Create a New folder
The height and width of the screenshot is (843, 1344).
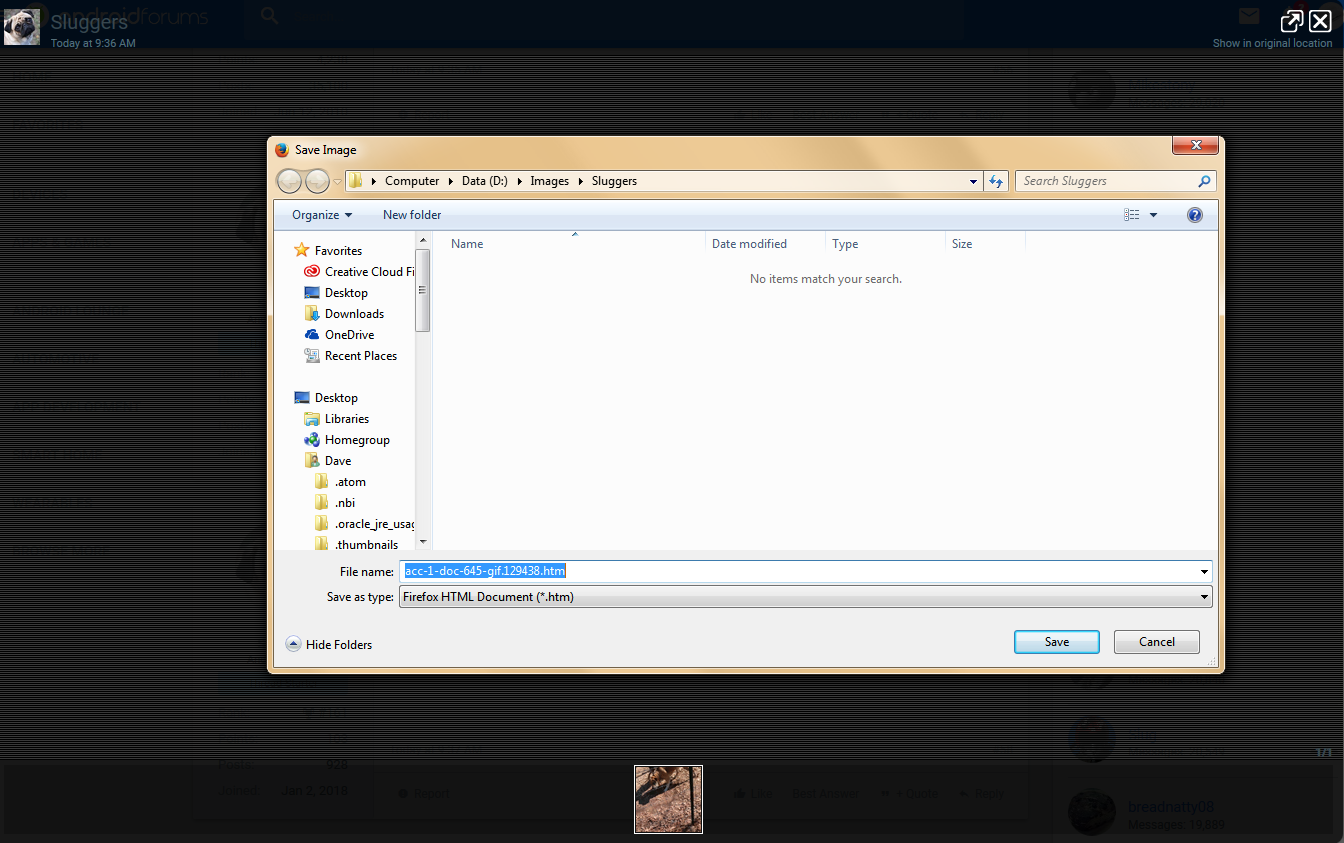tap(412, 215)
